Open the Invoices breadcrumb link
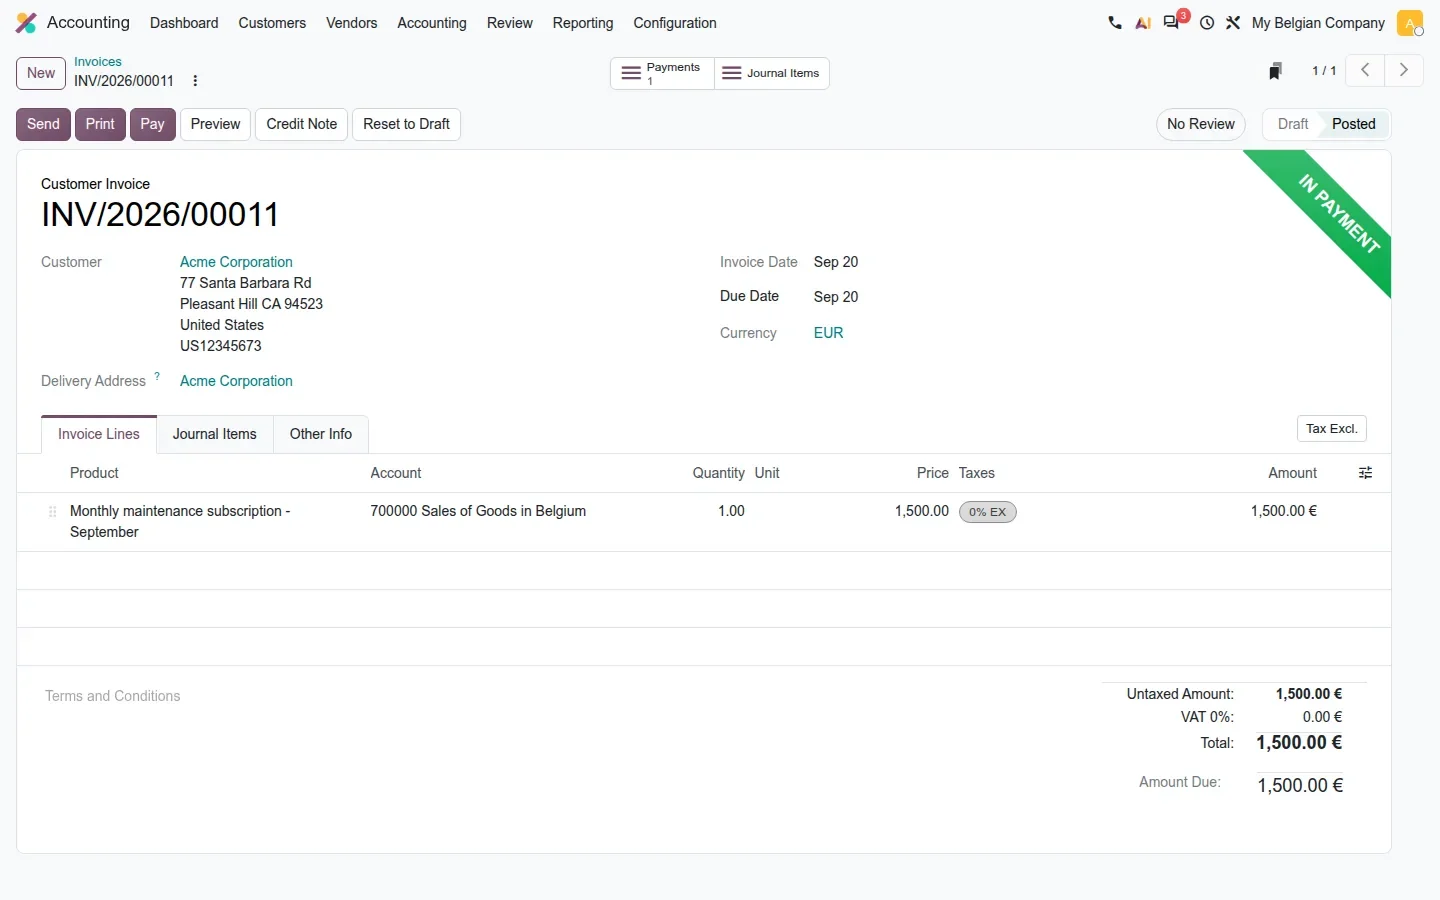 [x=98, y=62]
